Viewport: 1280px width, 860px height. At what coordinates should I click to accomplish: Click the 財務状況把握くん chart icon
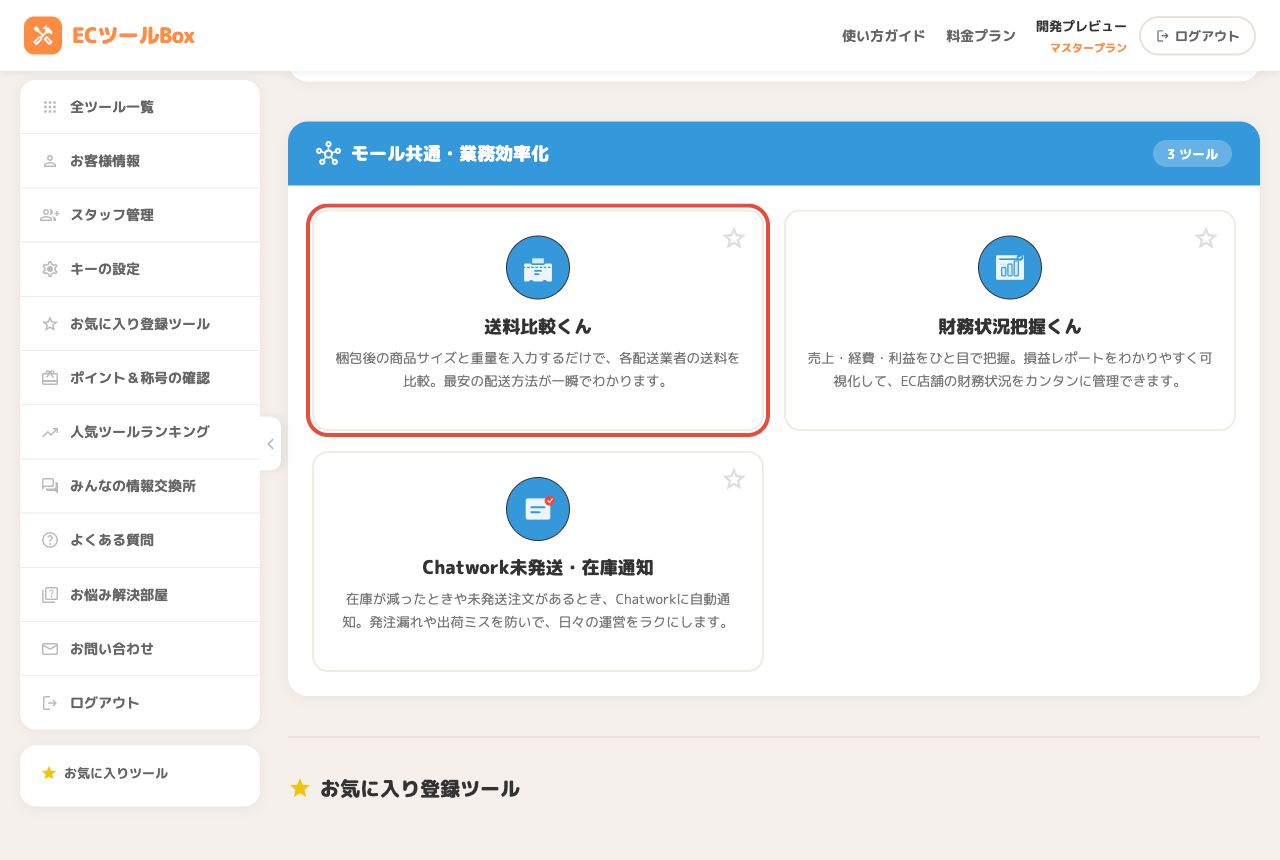pyautogui.click(x=1010, y=268)
